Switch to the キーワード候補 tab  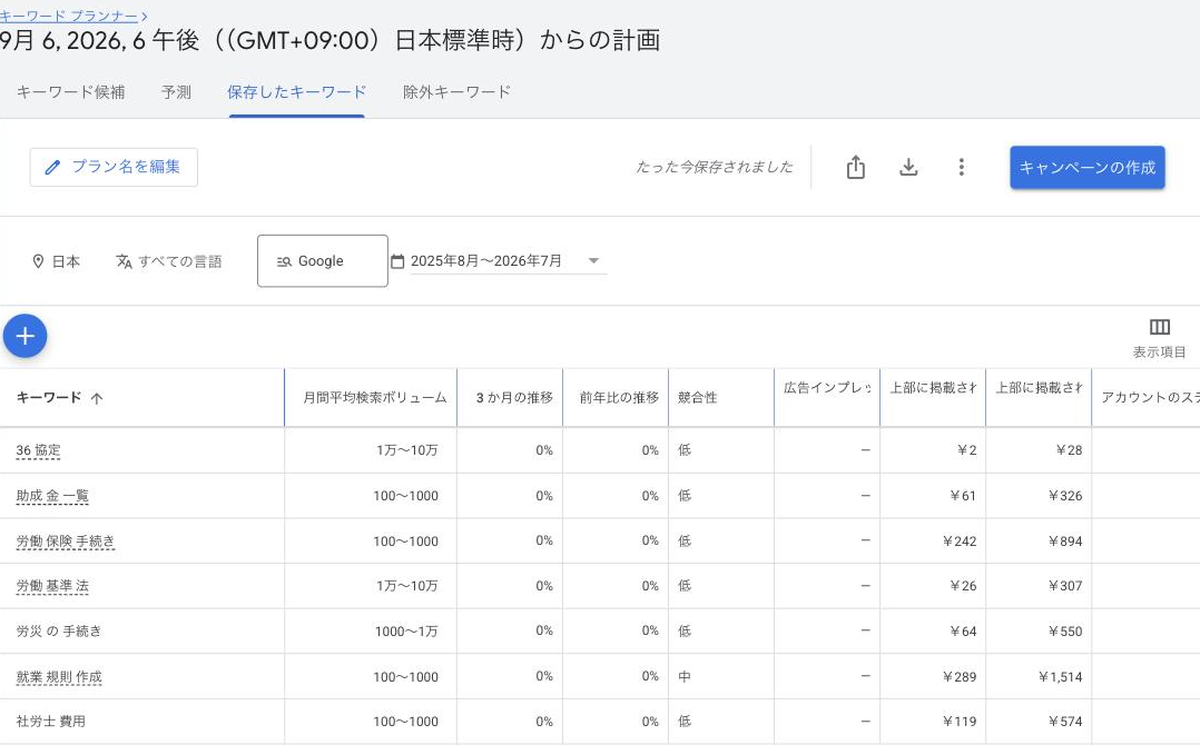tap(70, 92)
